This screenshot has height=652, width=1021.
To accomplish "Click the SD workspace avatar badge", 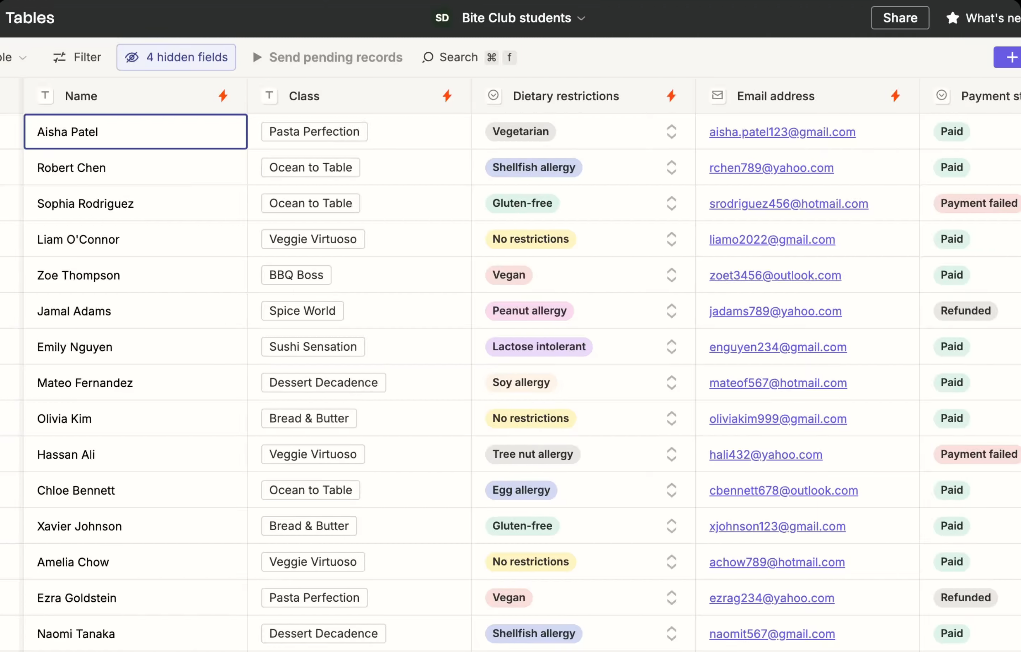I will pos(442,18).
